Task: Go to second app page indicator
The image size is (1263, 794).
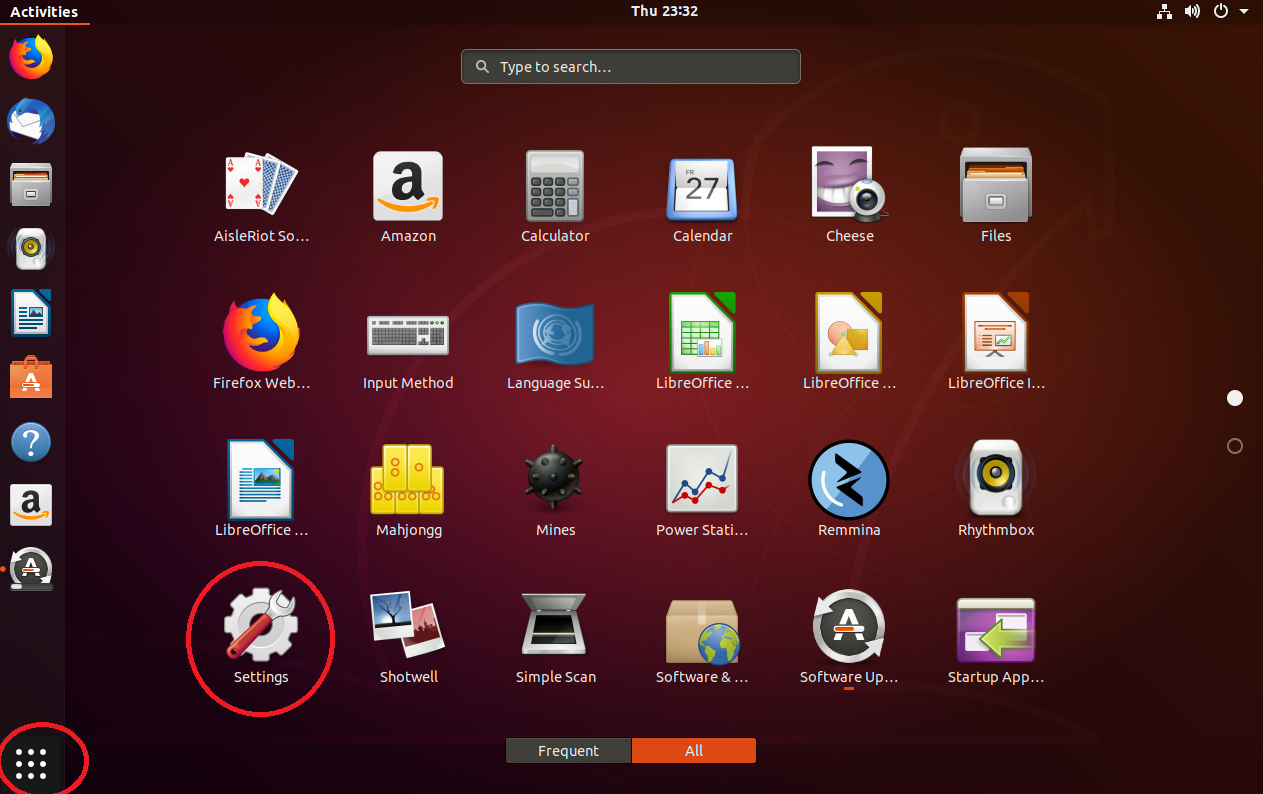Action: [1235, 446]
